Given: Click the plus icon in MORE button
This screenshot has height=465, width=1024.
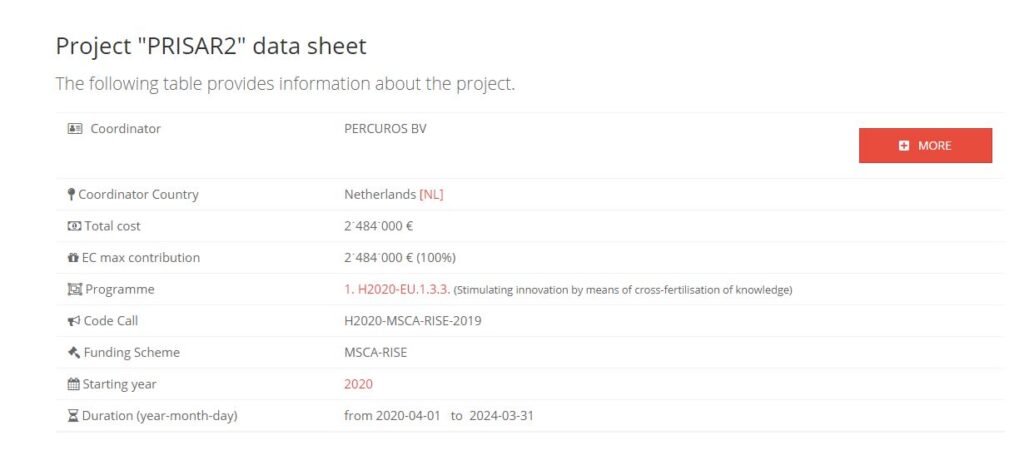Looking at the screenshot, I should (904, 146).
